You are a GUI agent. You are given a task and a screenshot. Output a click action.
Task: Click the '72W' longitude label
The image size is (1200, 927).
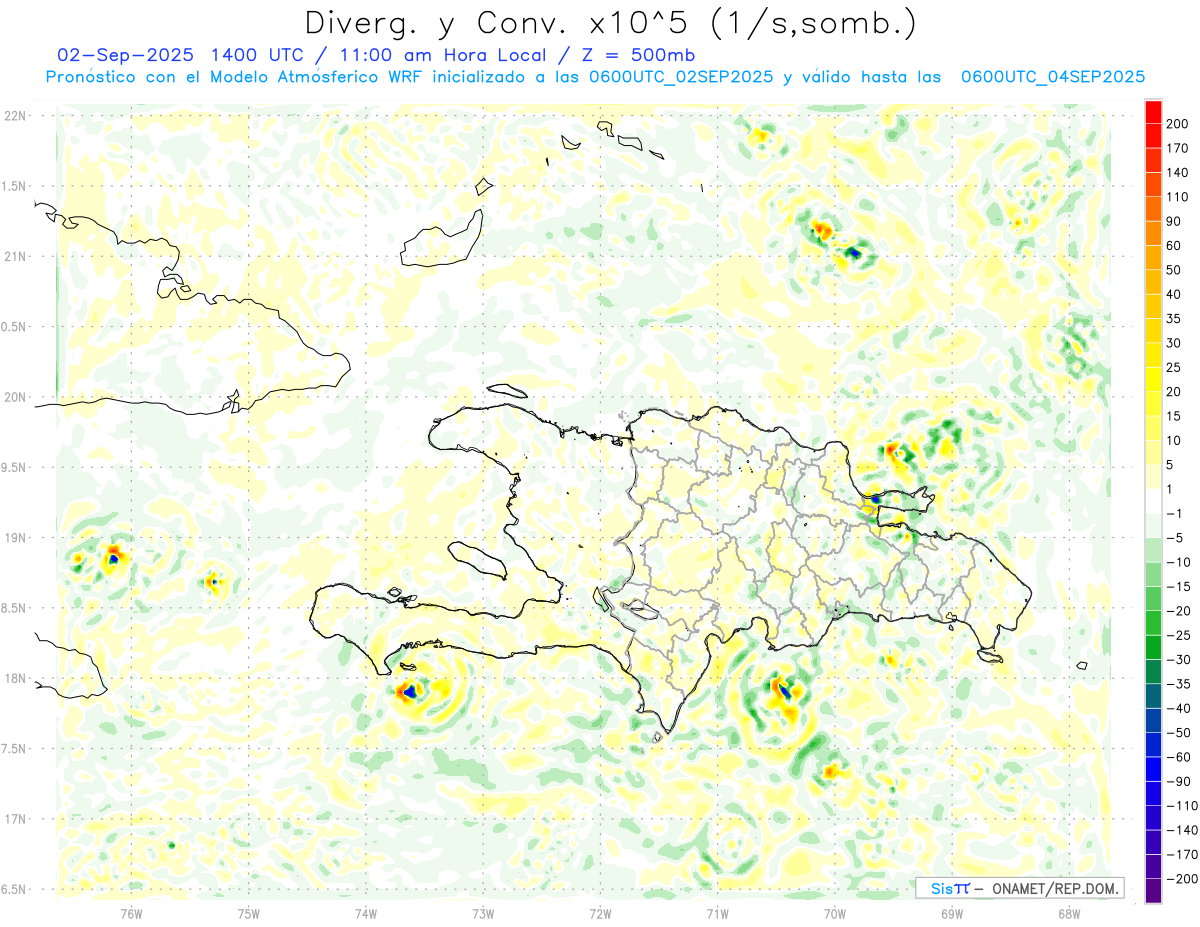pyautogui.click(x=600, y=912)
